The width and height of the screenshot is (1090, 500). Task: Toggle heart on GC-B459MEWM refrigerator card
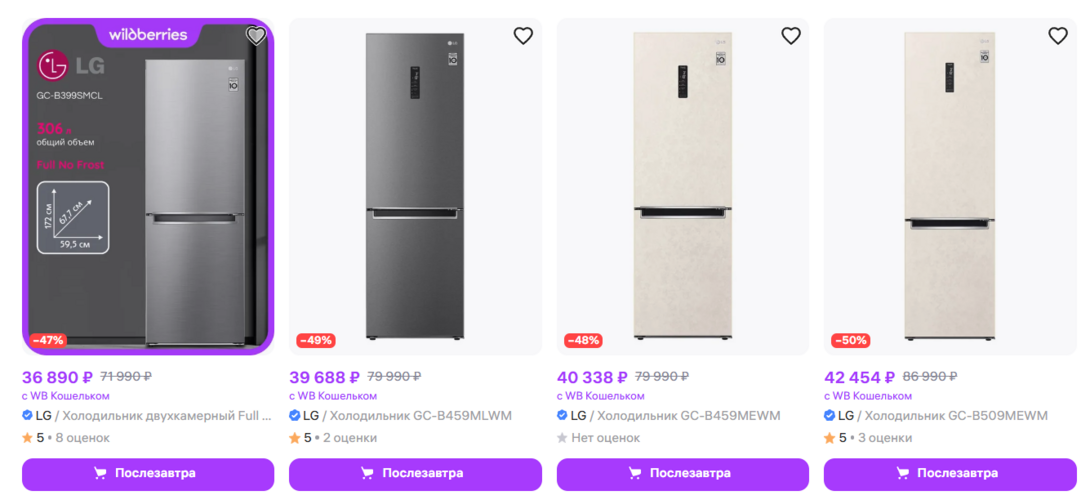(791, 36)
